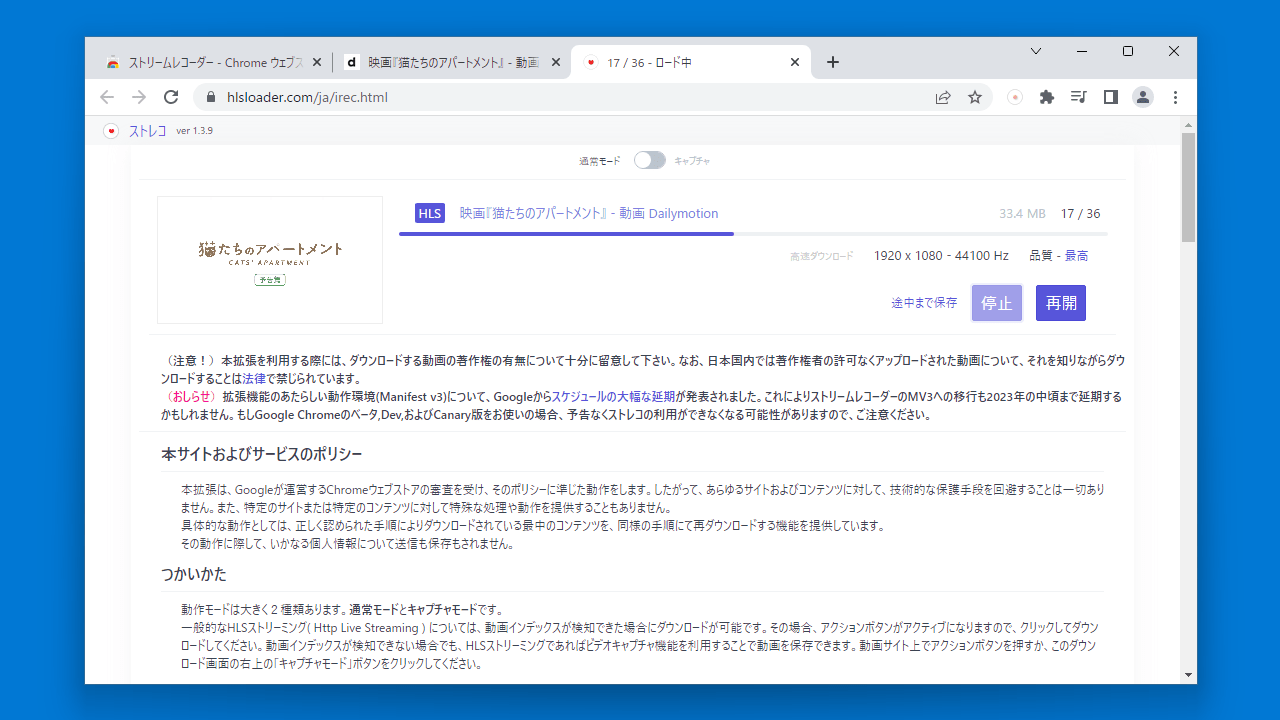Click the ver 1.3.9 version text
This screenshot has height=720, width=1280.
tap(194, 131)
